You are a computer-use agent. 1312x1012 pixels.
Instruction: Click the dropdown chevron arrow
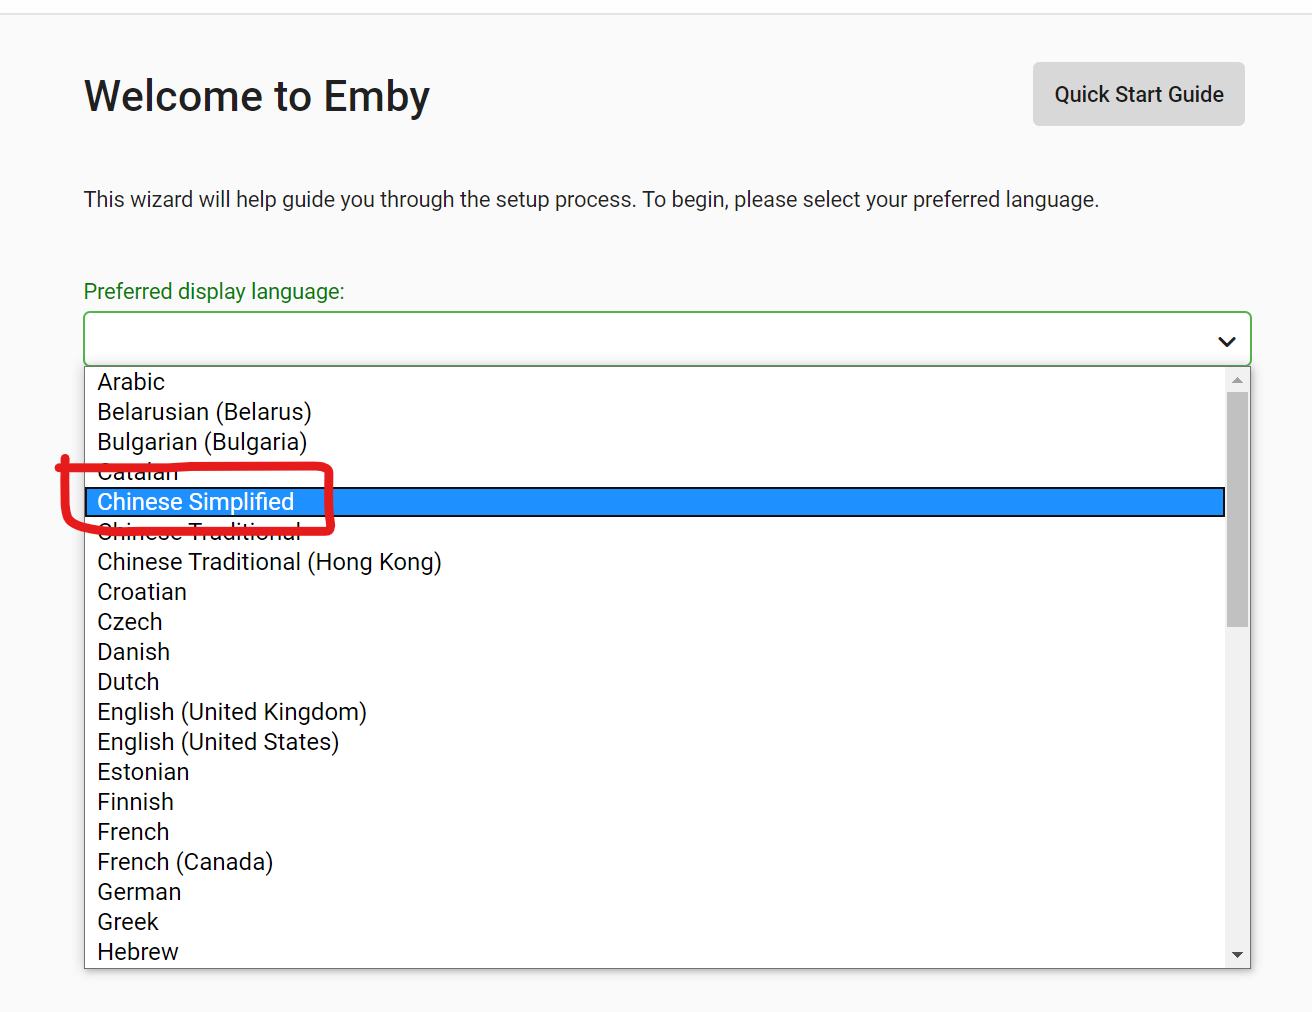click(1227, 341)
